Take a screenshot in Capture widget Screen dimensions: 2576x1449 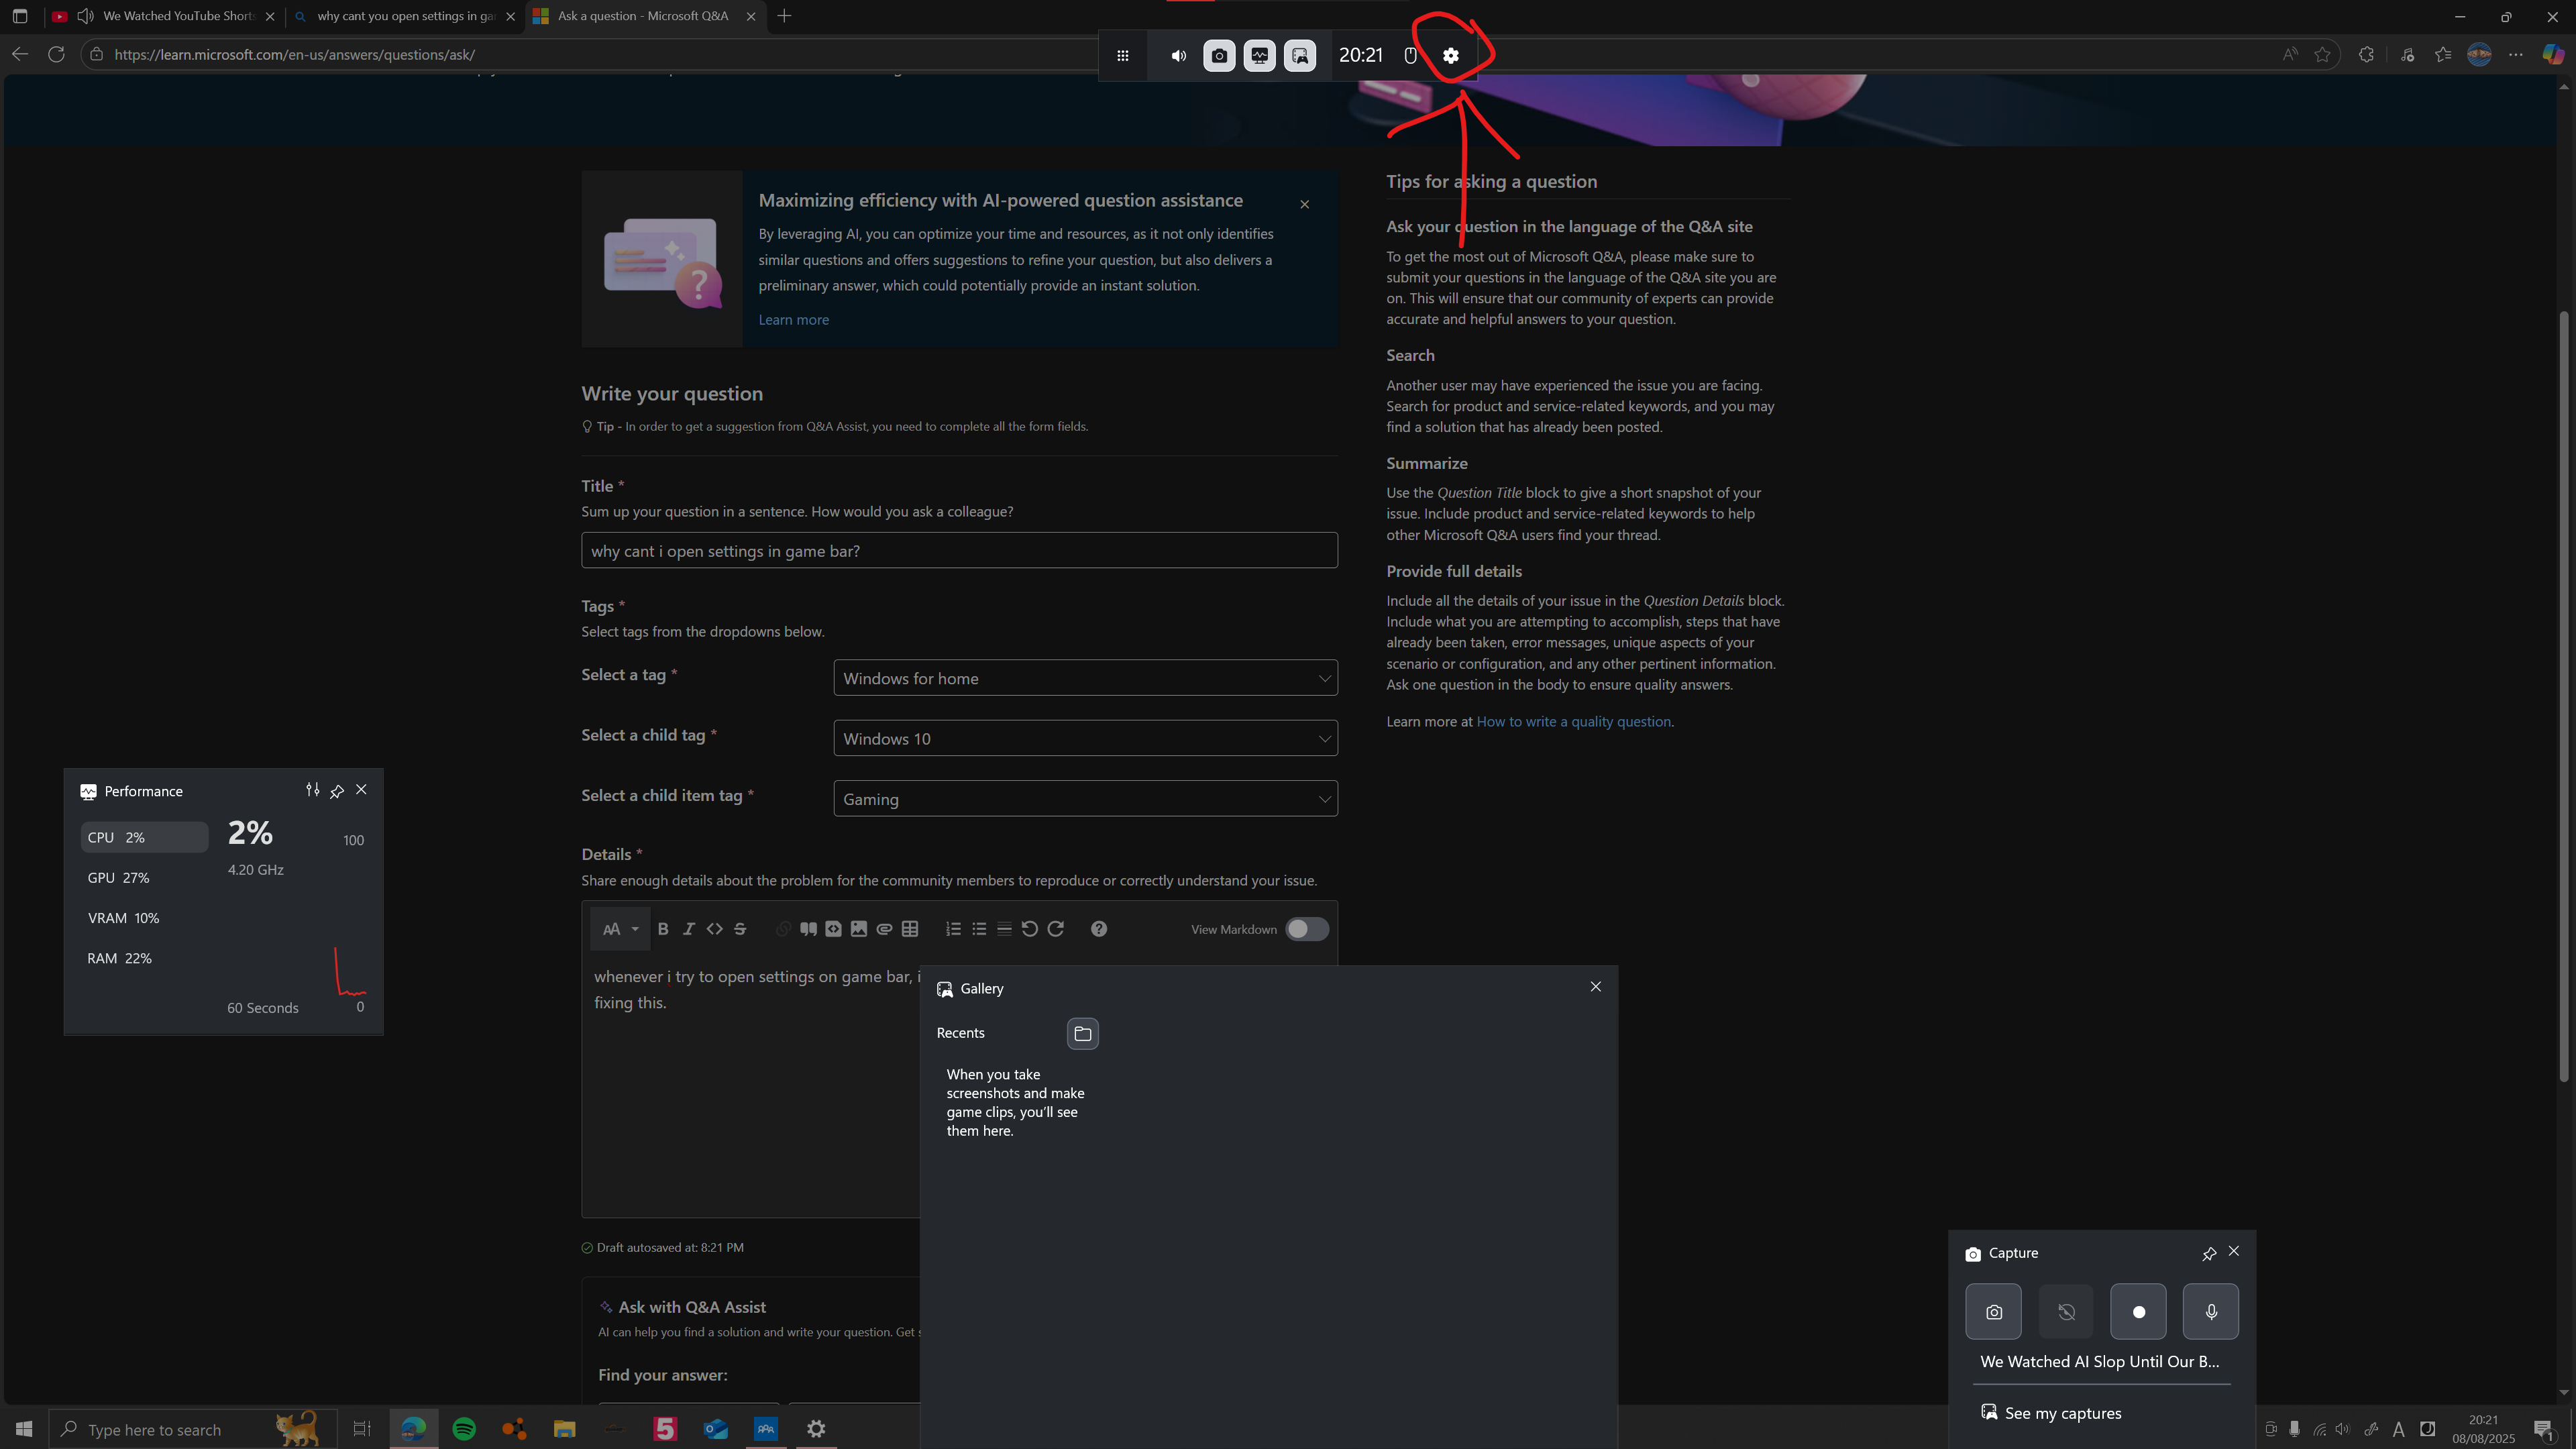point(1993,1311)
